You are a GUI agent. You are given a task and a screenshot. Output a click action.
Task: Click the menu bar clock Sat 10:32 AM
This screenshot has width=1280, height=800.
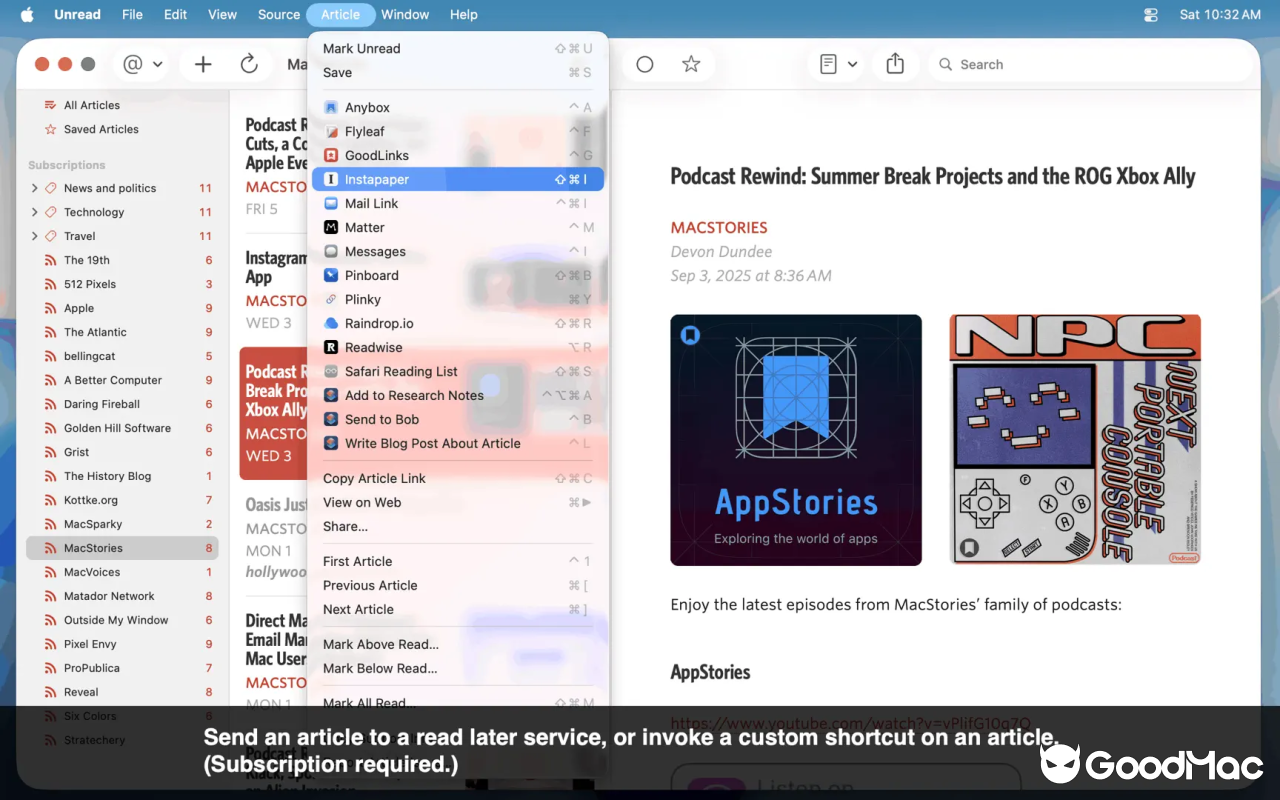(x=1220, y=14)
